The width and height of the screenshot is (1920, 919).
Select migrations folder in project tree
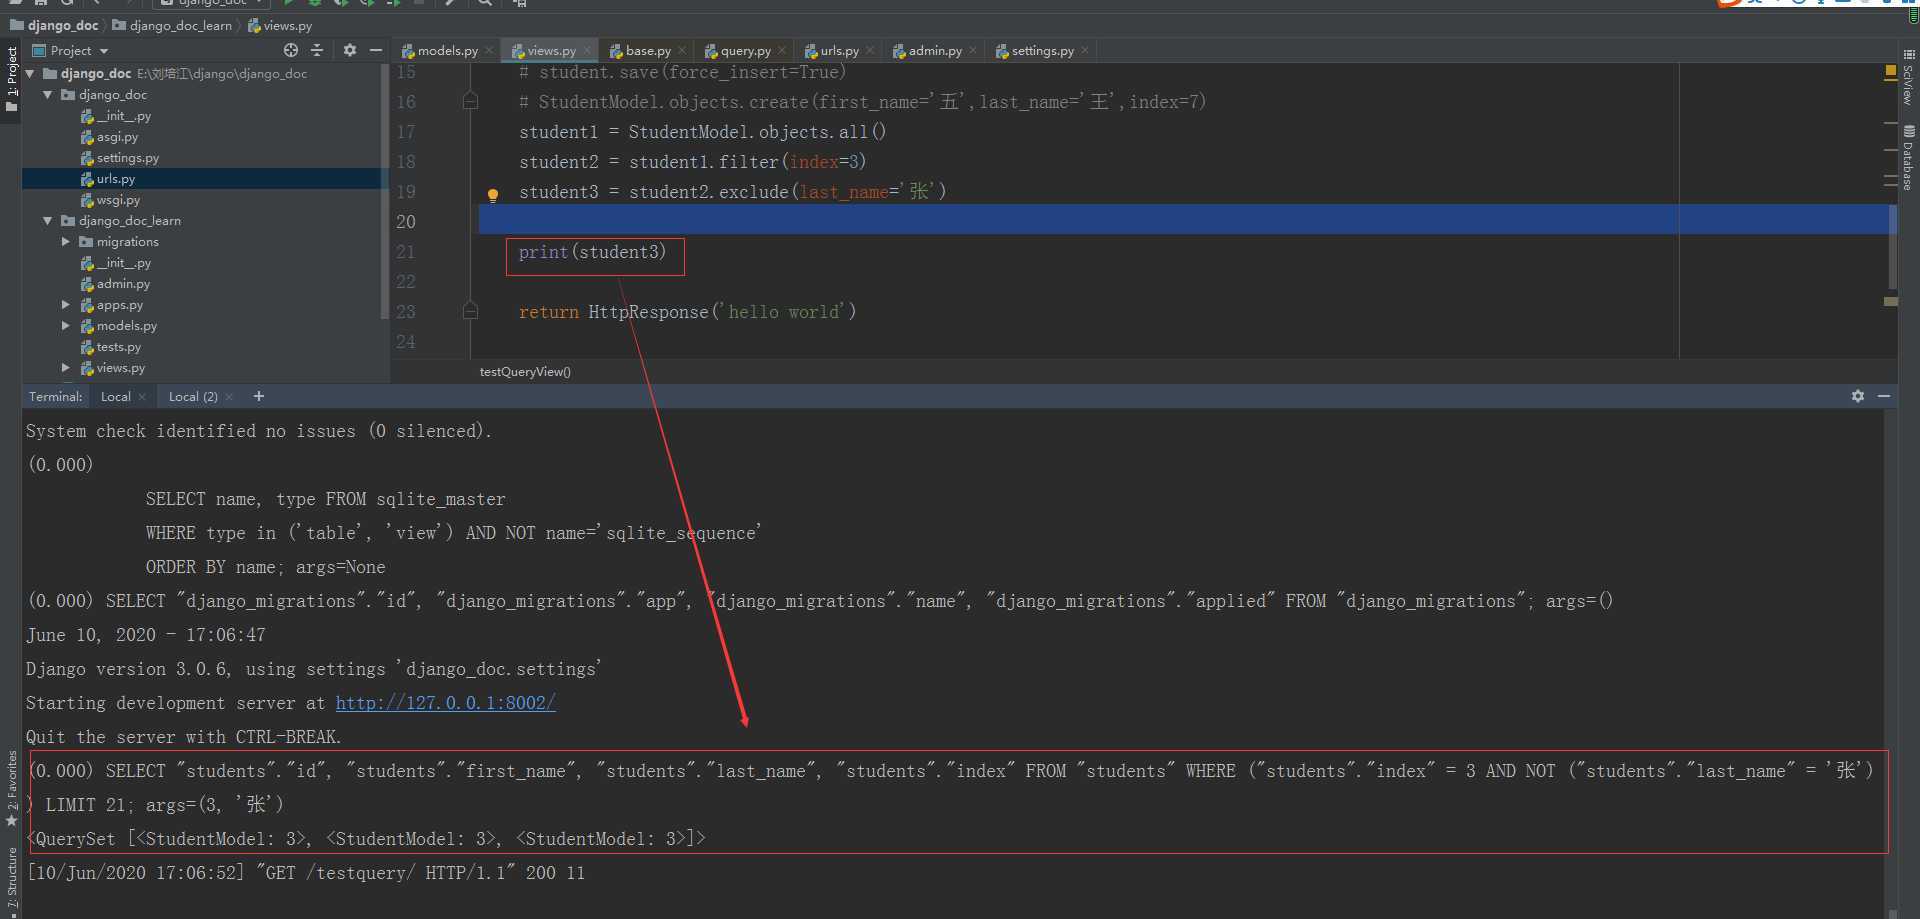point(127,242)
